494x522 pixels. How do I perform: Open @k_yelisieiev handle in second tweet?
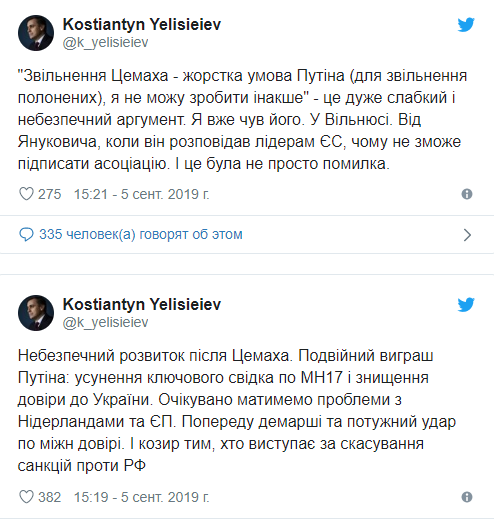pos(105,322)
